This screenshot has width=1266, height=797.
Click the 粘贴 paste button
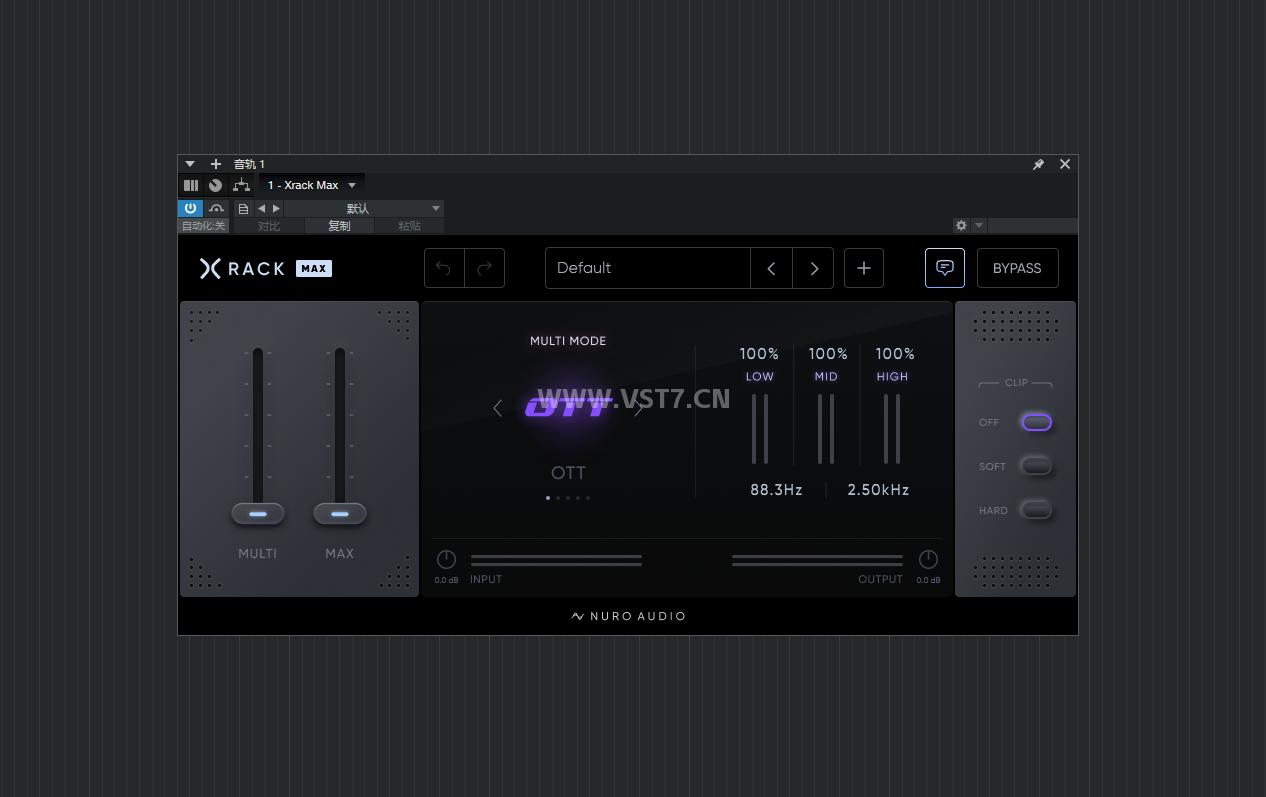pos(409,226)
